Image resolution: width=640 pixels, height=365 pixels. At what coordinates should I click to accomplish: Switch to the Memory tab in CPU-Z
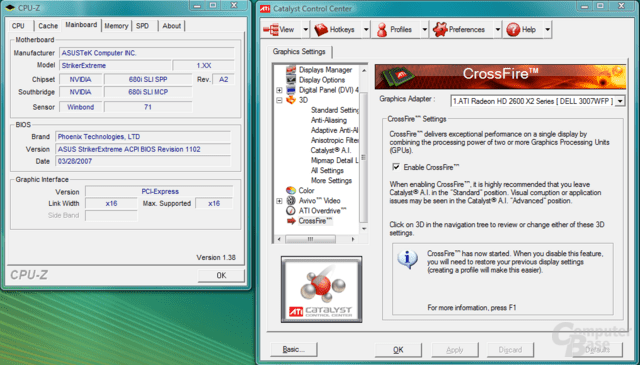click(x=116, y=26)
